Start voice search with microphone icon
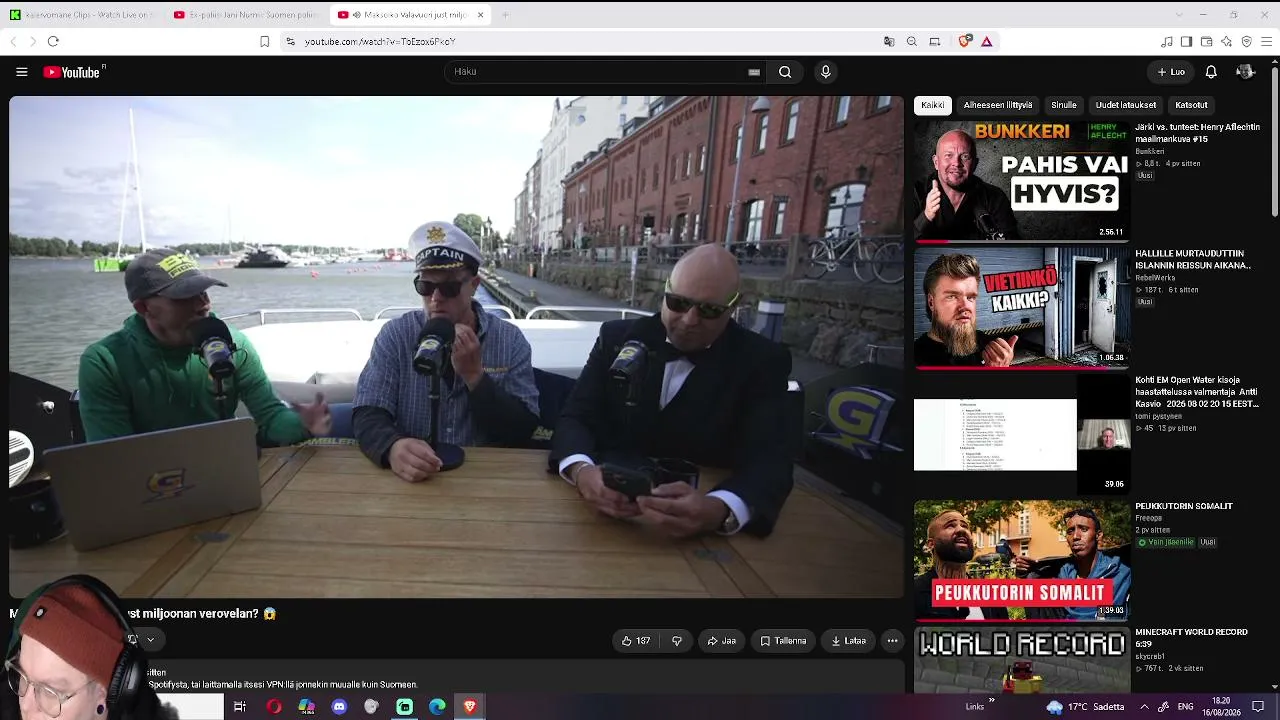Screen dimensions: 1280x720 (x=825, y=72)
